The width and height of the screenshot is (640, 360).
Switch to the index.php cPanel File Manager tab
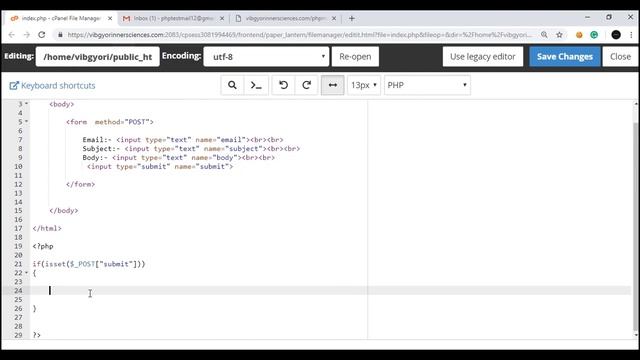(x=61, y=18)
